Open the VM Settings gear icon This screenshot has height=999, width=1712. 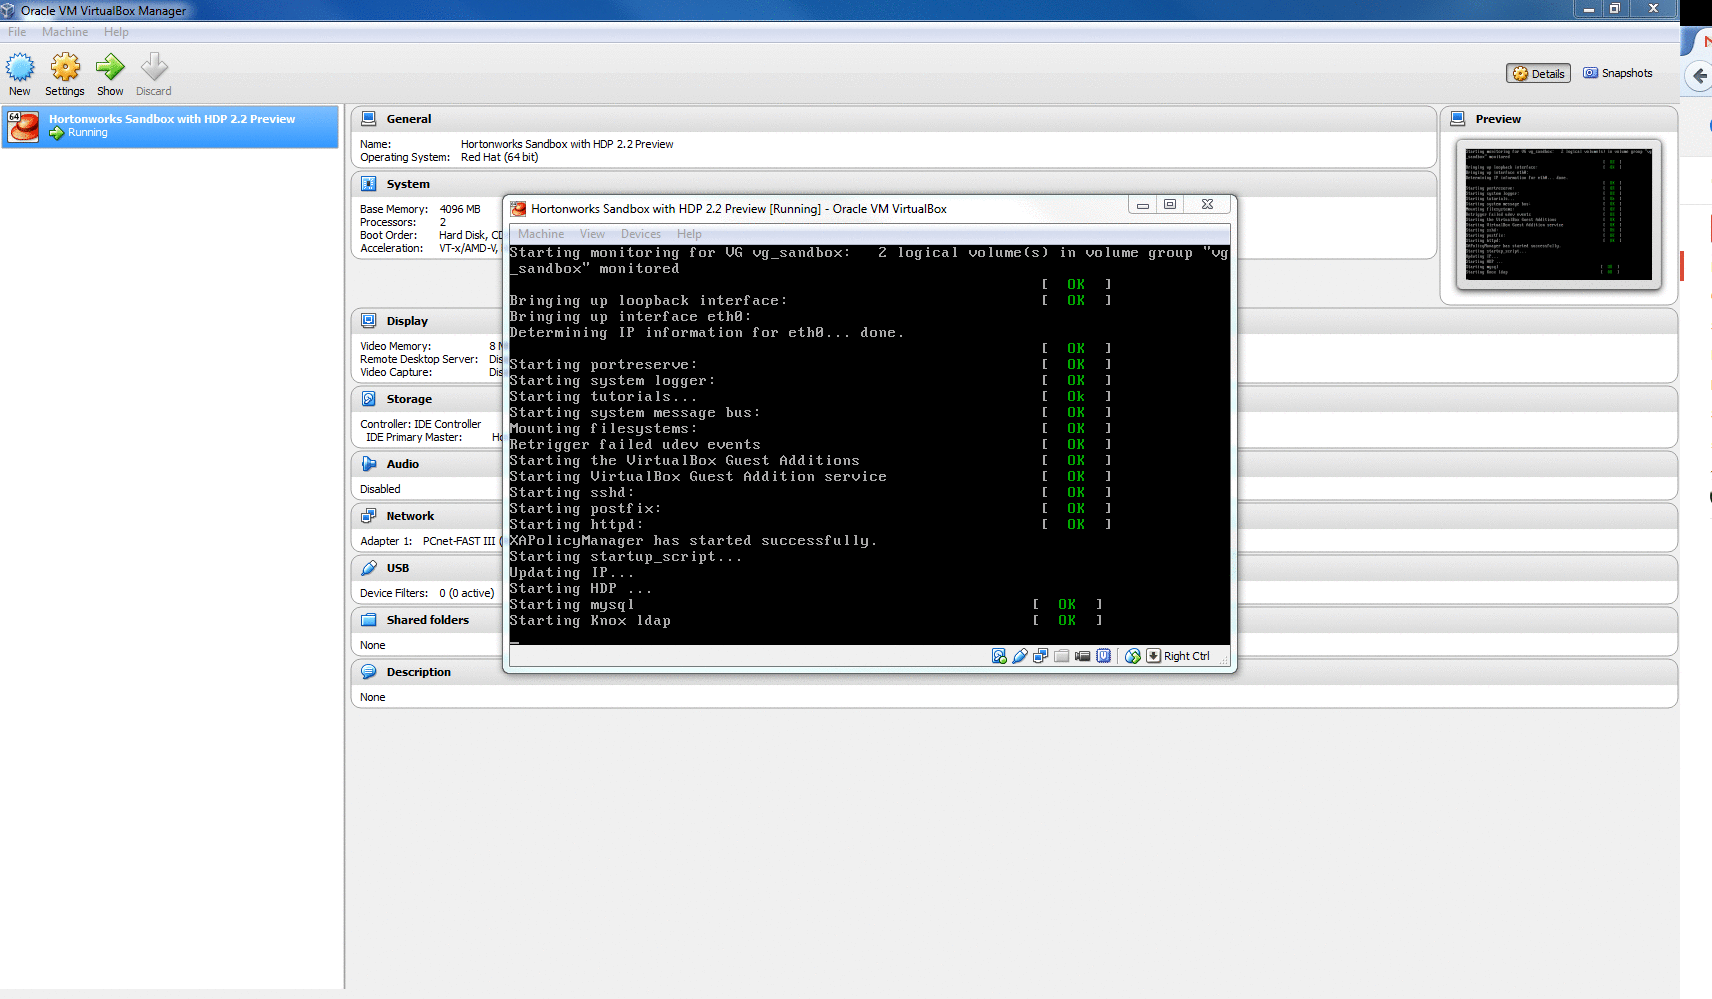(65, 68)
